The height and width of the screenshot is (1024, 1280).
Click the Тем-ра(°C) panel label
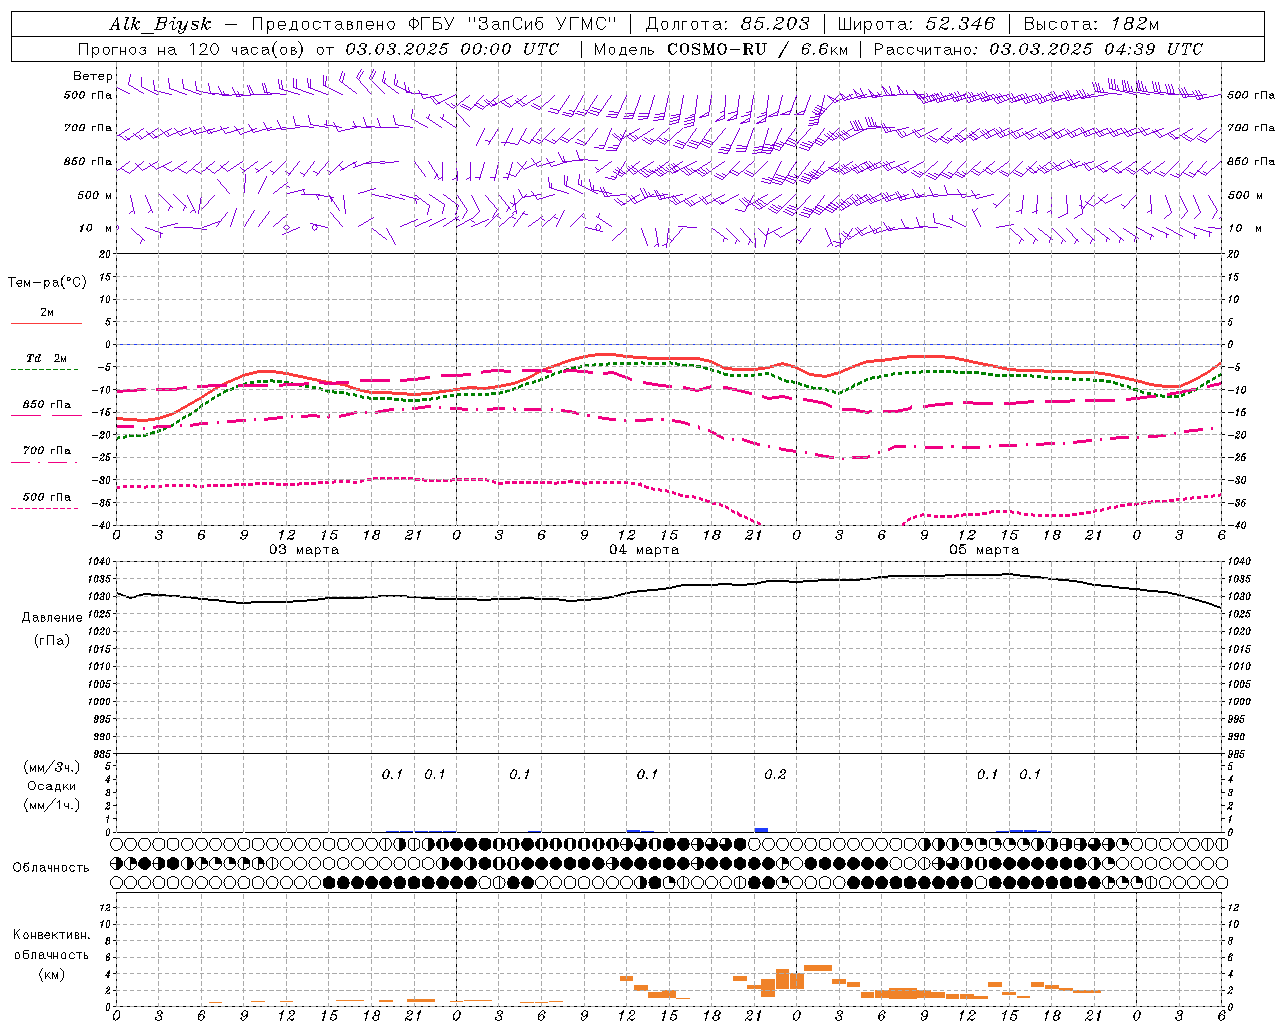pos(47,282)
